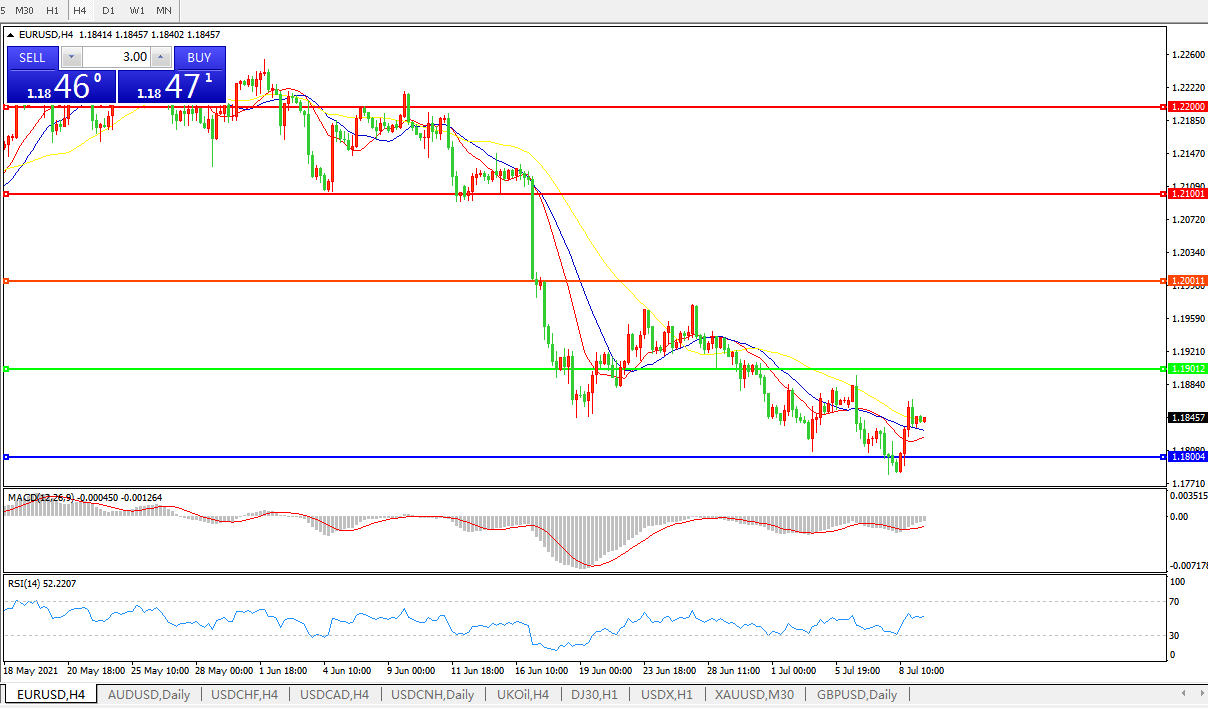The image size is (1208, 708).
Task: Increase trade volume with the up arrow
Action: pos(160,58)
